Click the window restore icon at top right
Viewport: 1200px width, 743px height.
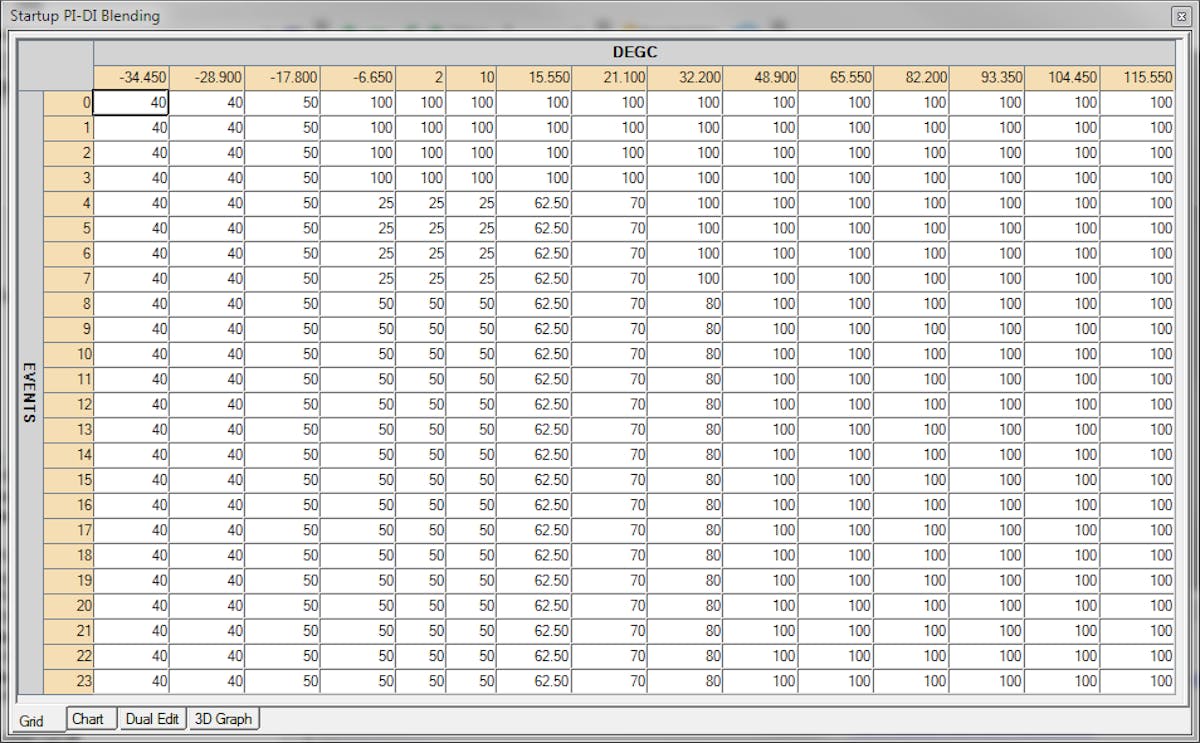pos(1180,16)
